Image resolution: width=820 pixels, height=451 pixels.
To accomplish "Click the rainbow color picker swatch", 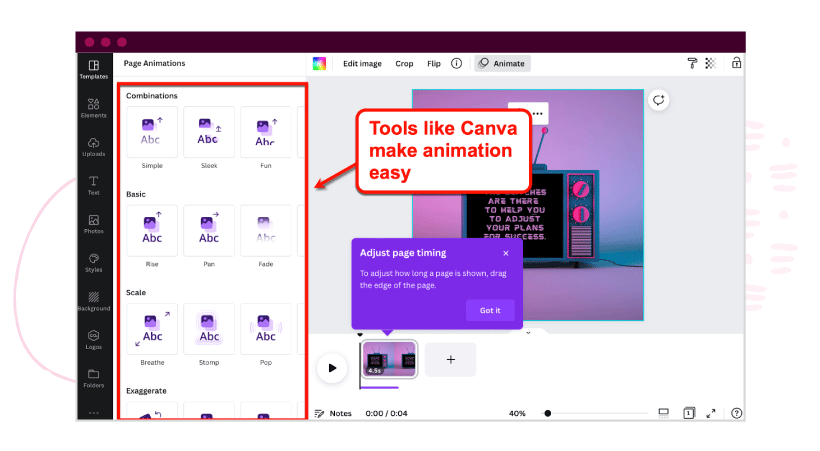I will pos(319,63).
